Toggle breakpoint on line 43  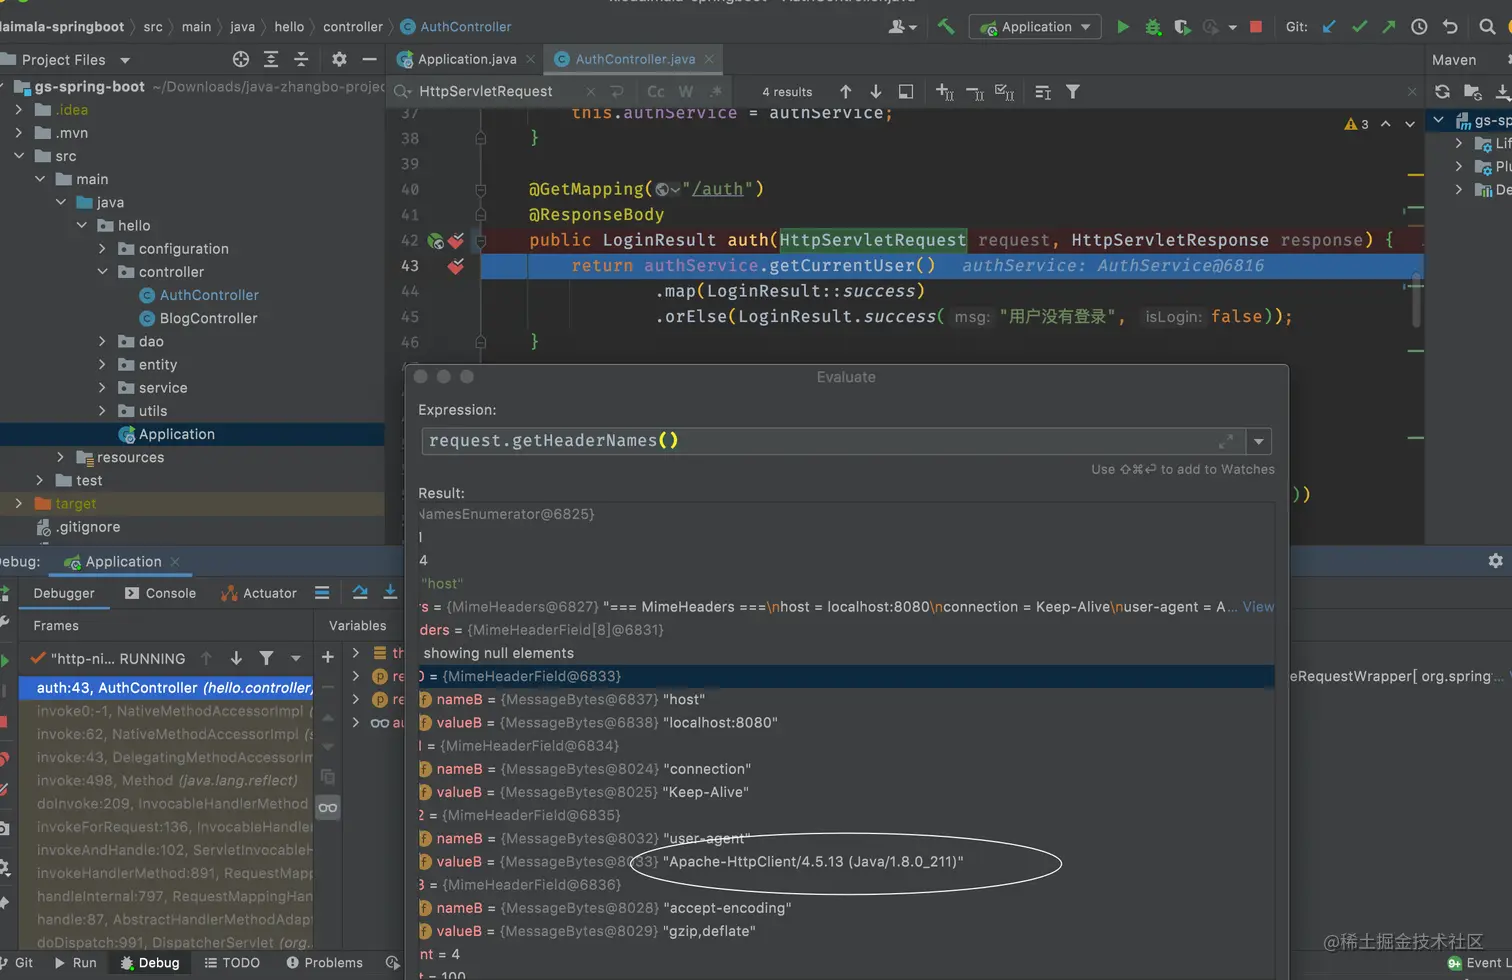click(456, 266)
